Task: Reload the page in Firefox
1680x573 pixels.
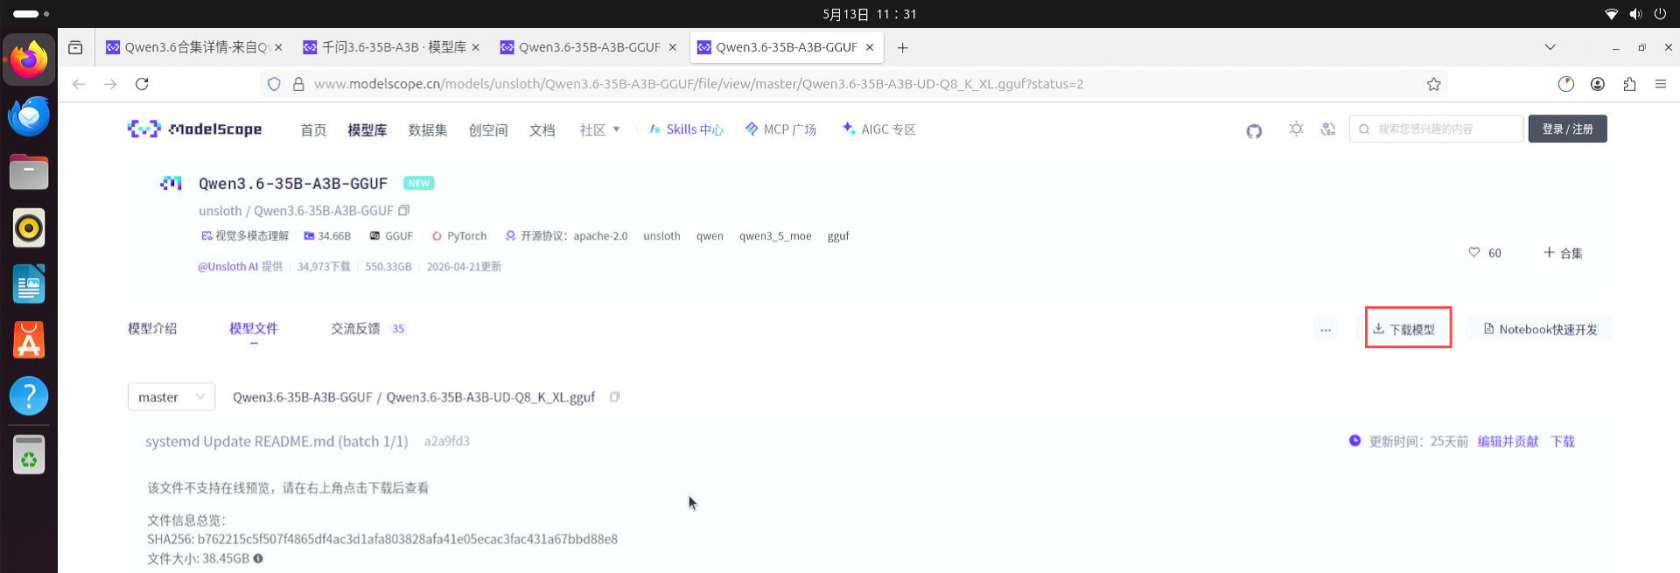Action: (142, 84)
